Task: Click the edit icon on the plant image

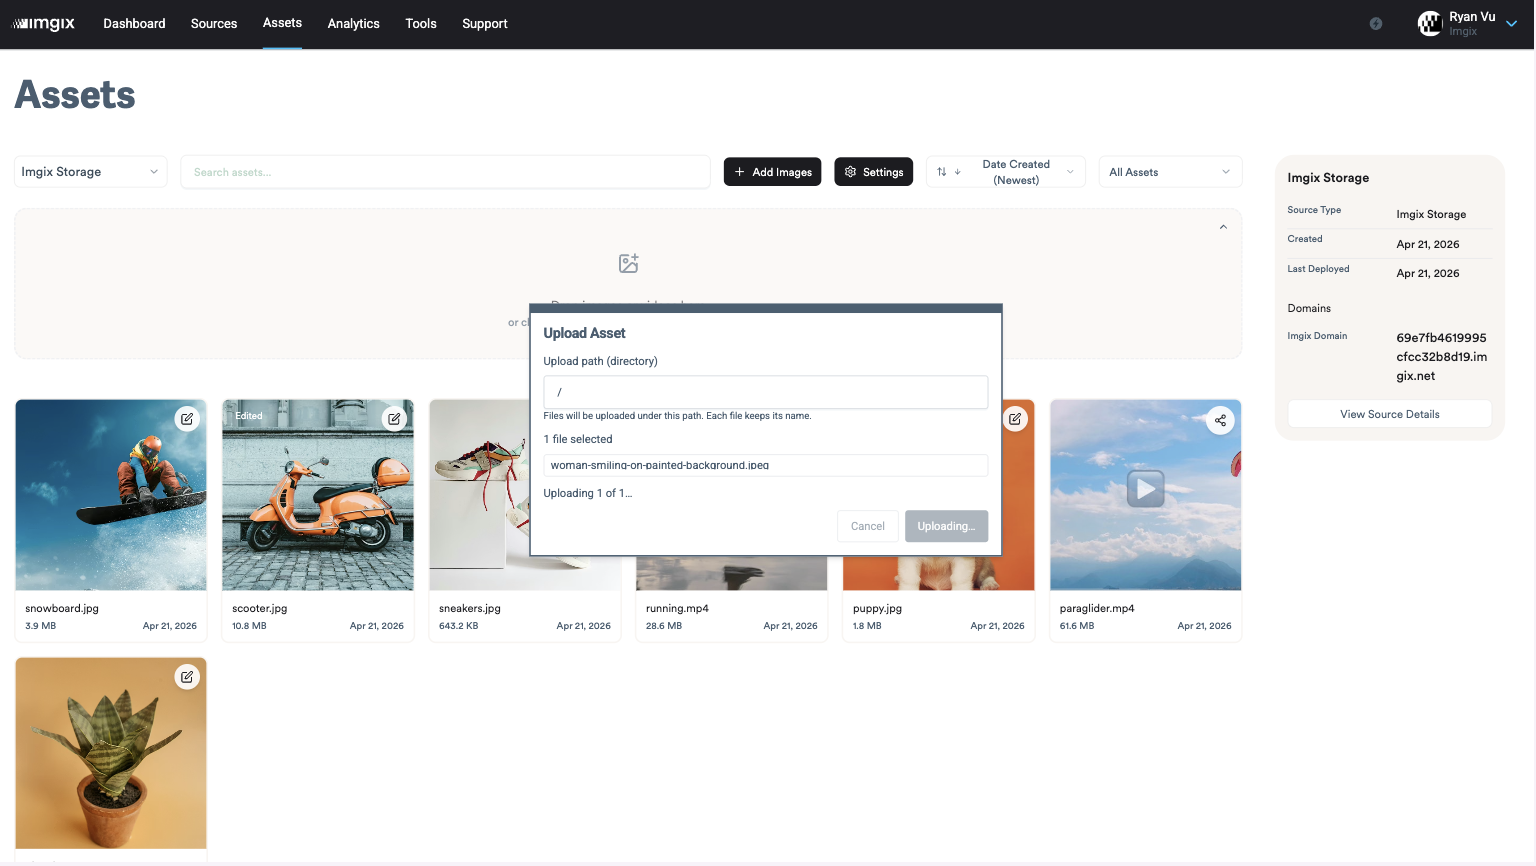Action: 187,677
